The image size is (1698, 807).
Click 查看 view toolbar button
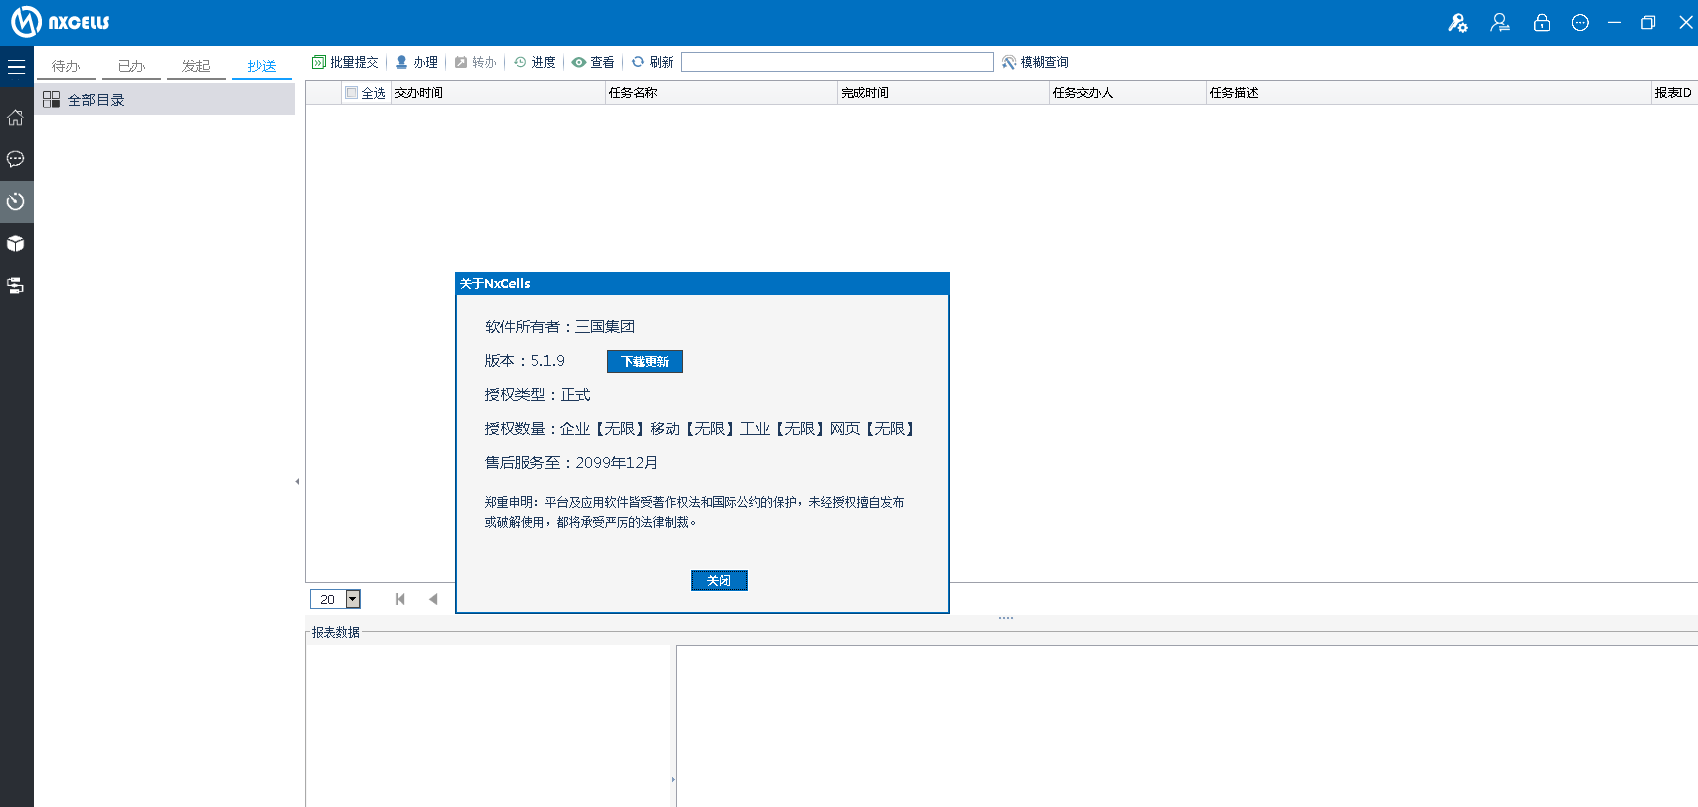click(593, 62)
